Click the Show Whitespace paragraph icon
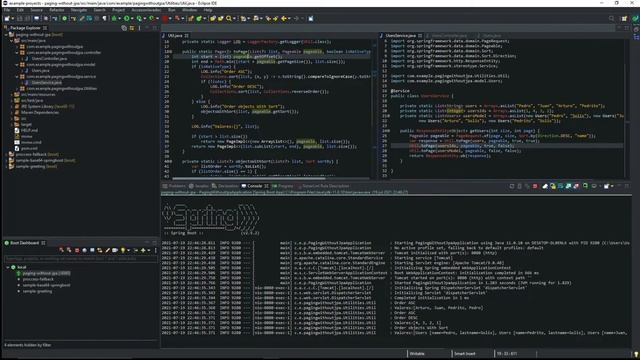Screen dimensions: 640x360 (x=104, y=18)
